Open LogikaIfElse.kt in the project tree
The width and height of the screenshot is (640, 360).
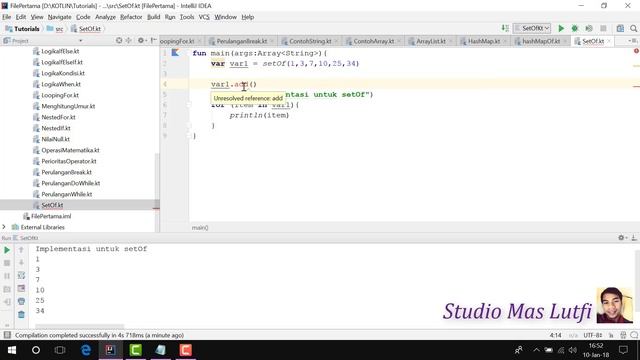tap(60, 51)
